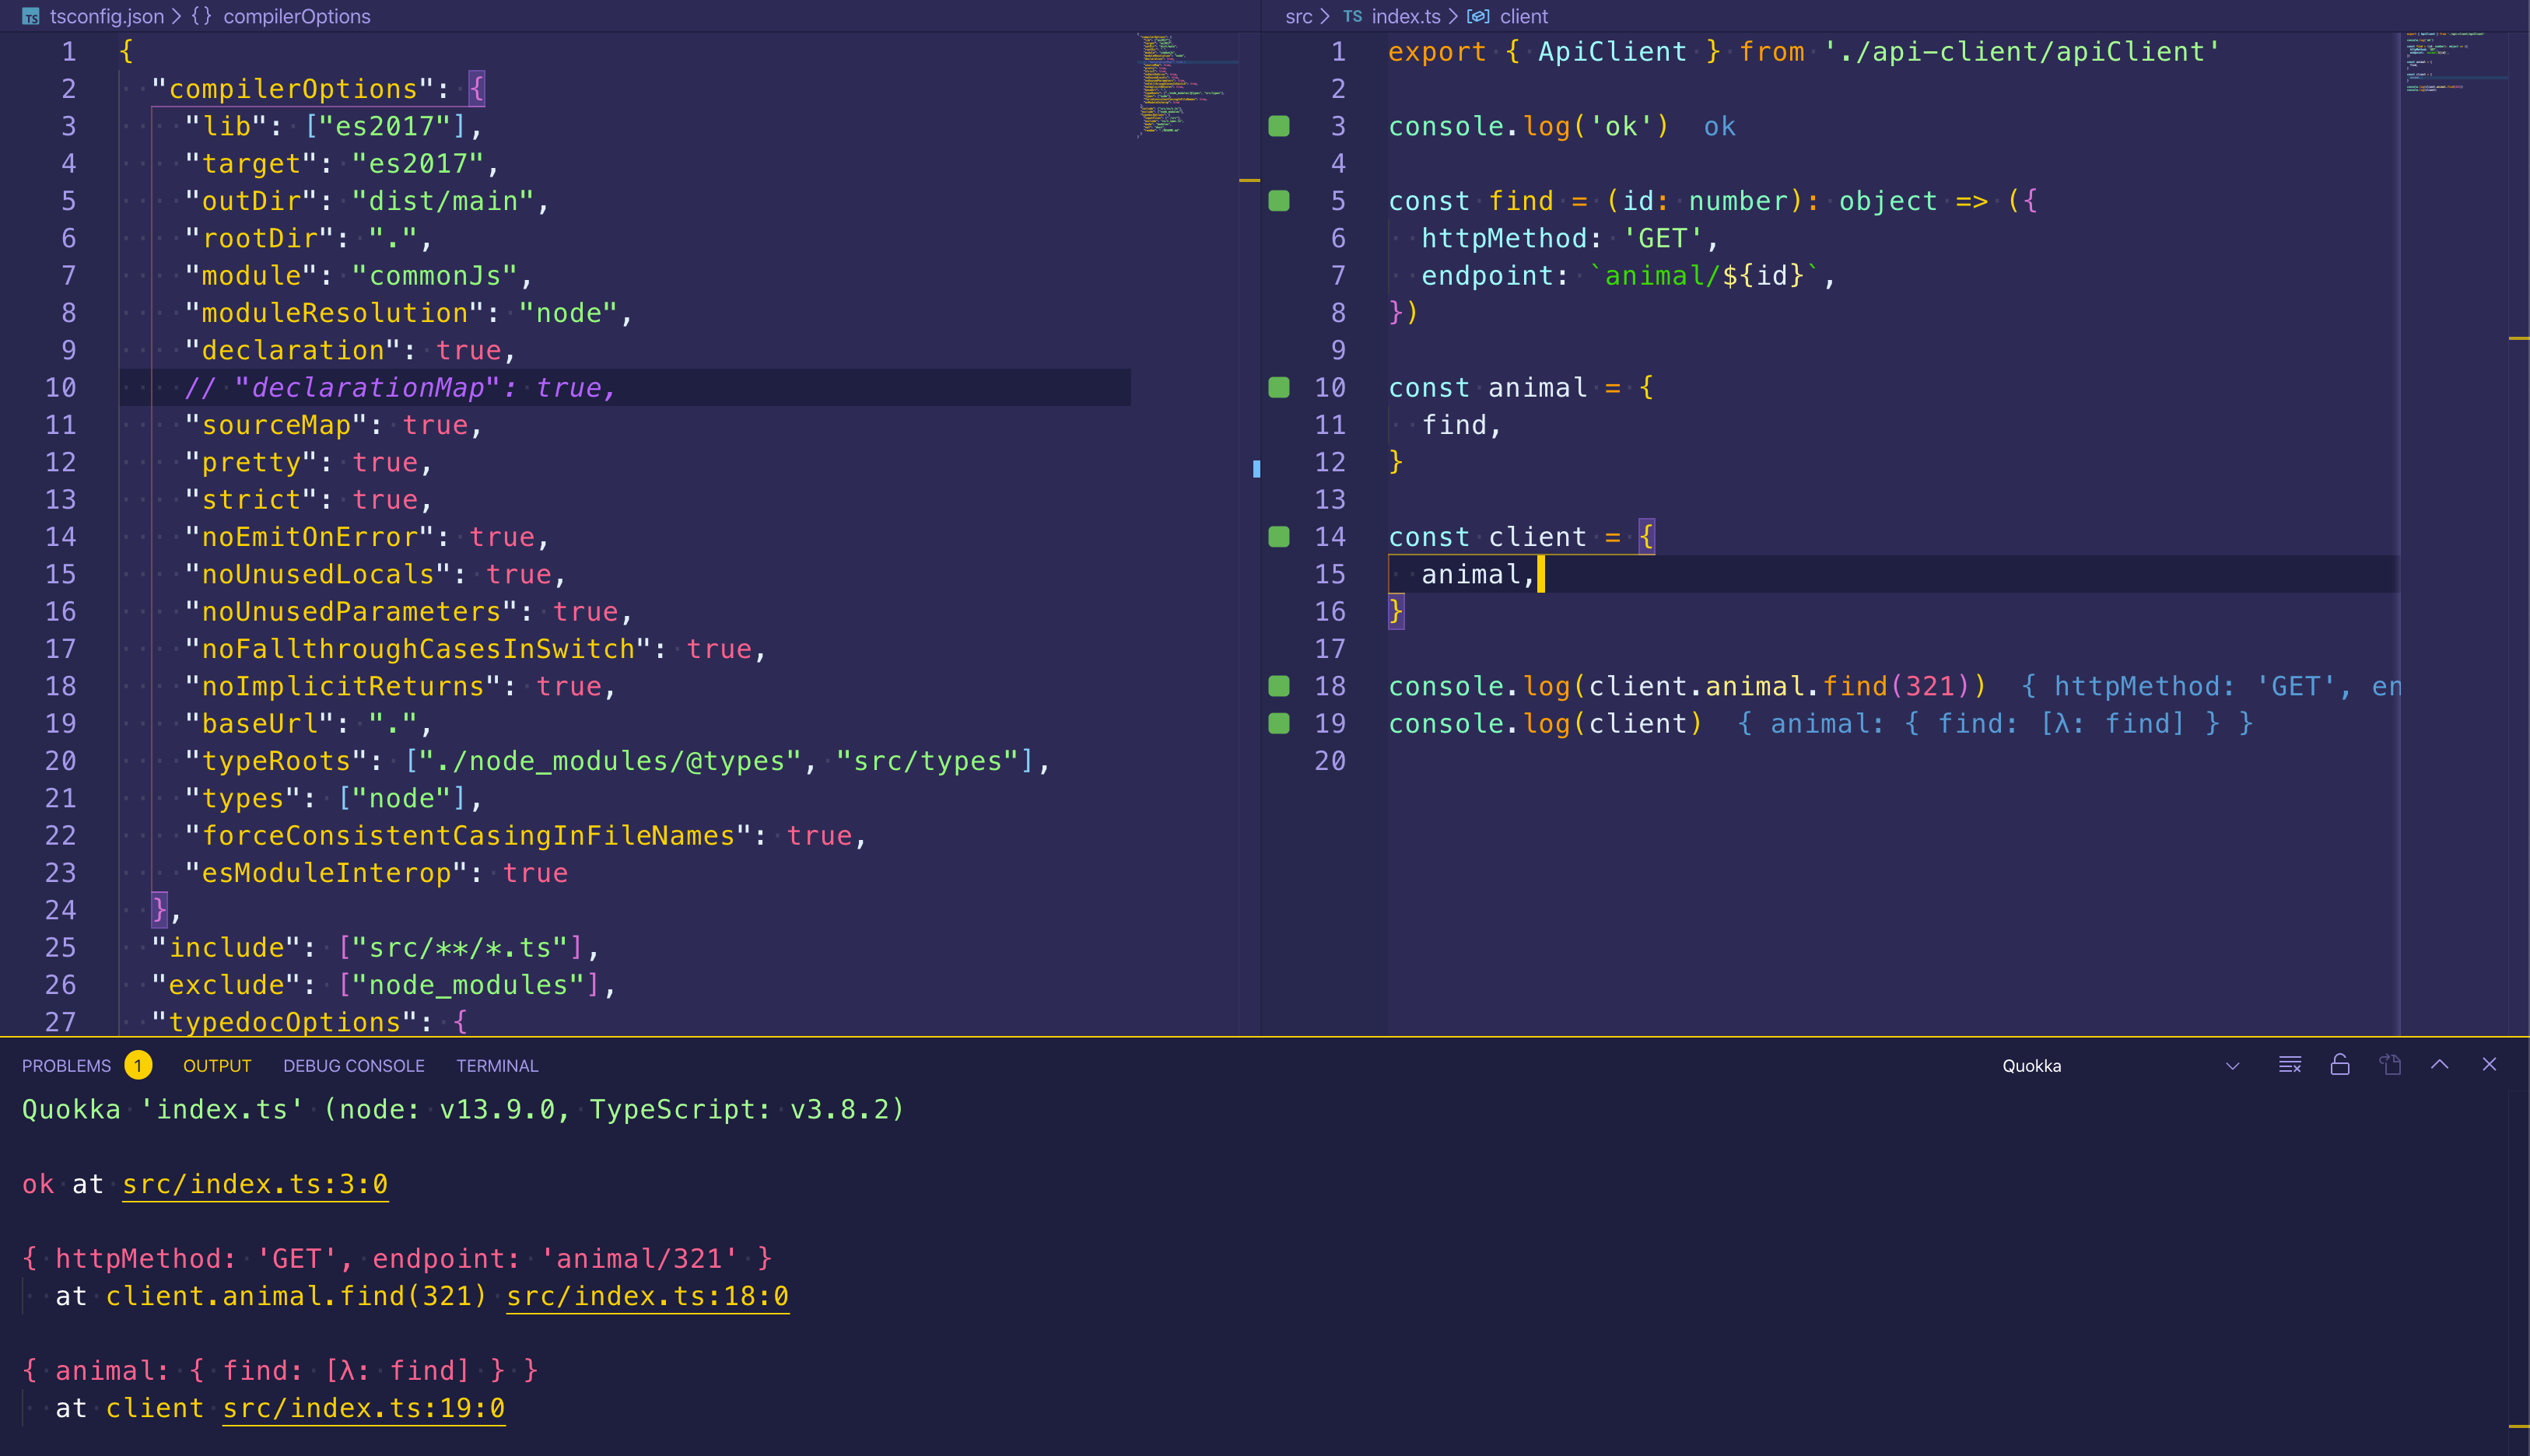Screen dimensions: 2530x1456
Task: Click the green Quokka indicator on line 18
Action: pos(1278,686)
